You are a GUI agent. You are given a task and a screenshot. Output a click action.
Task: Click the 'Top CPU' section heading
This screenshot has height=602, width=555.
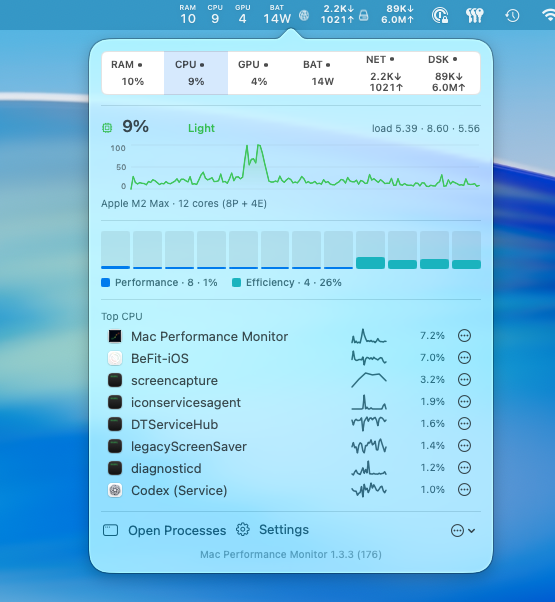122,316
